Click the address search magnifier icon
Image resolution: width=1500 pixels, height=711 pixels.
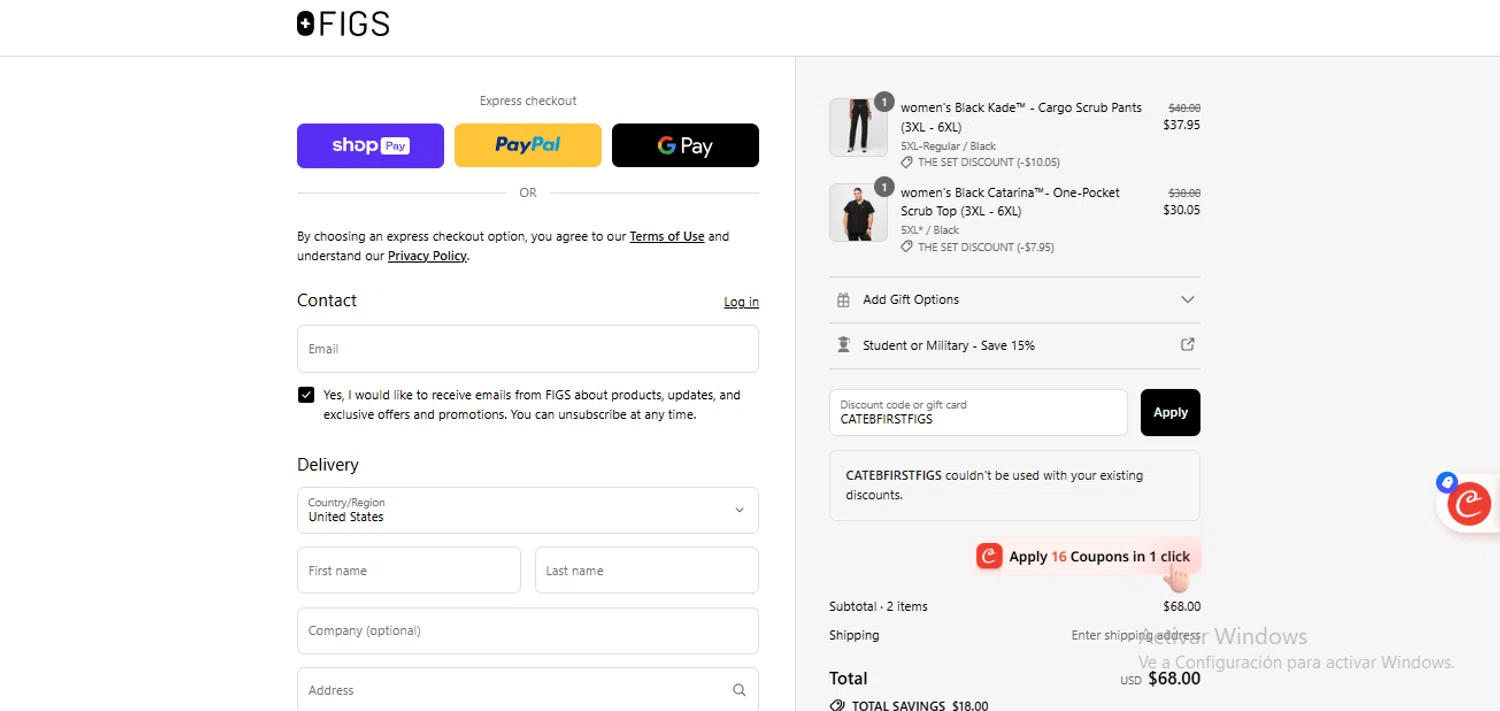click(739, 690)
